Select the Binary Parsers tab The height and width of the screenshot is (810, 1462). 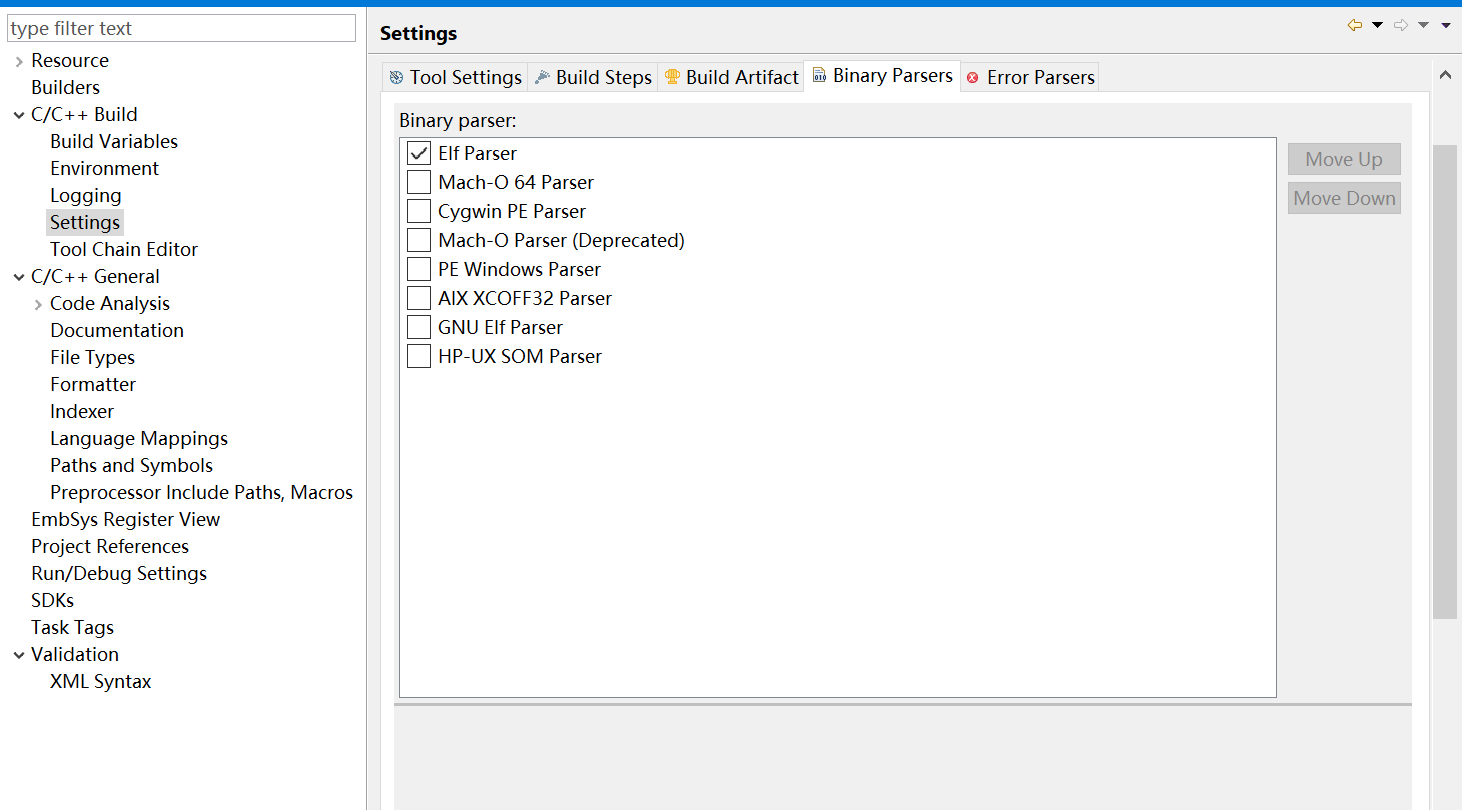coord(882,76)
